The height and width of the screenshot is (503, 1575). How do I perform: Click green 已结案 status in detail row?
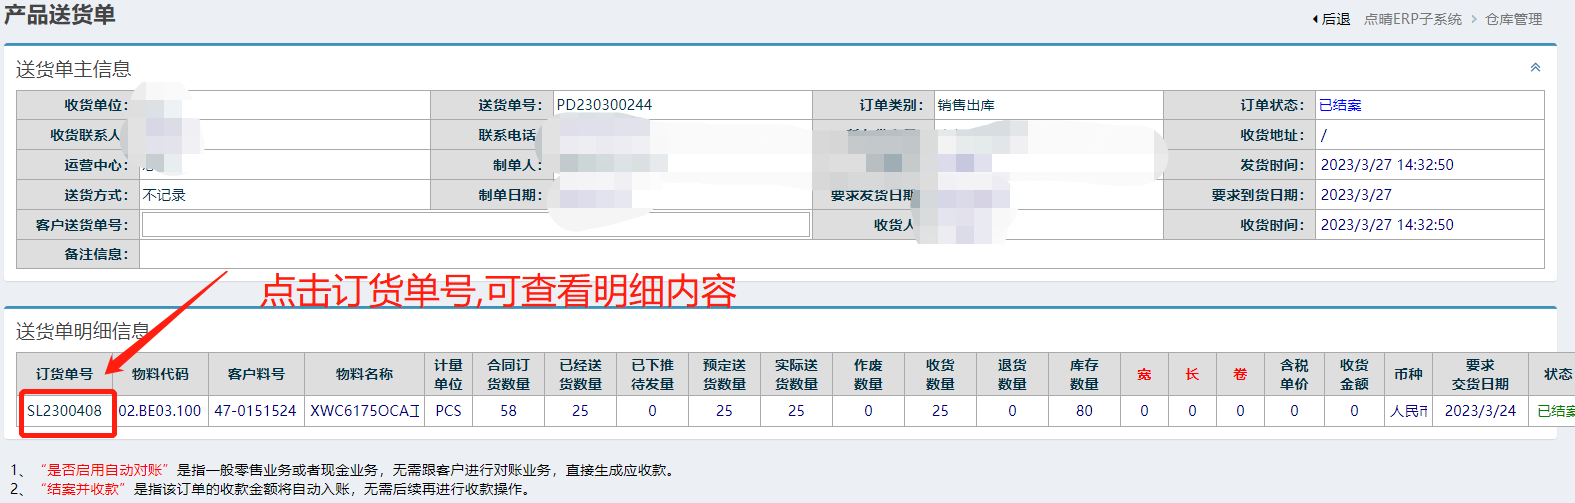tap(1554, 411)
